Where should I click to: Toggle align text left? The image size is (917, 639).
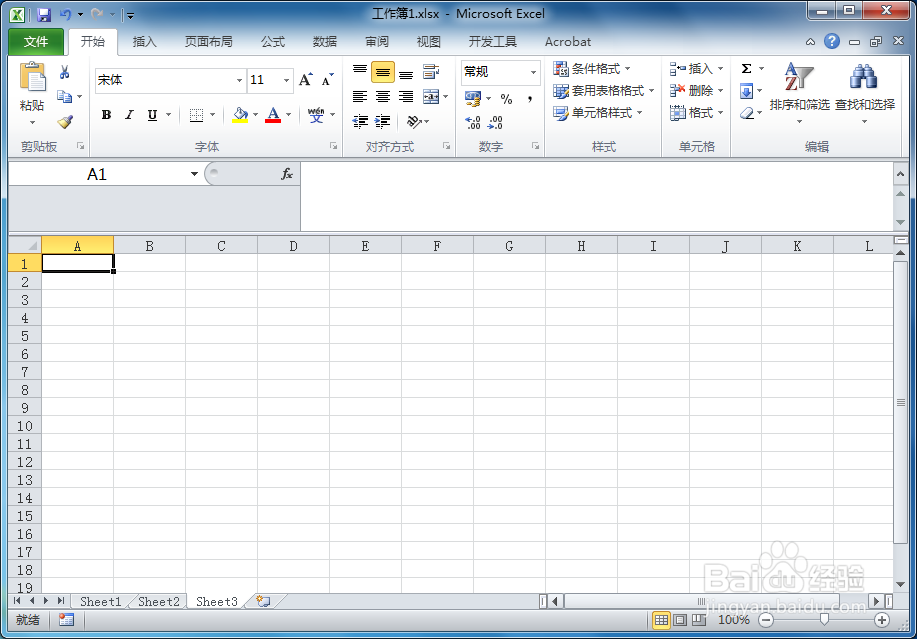360,96
